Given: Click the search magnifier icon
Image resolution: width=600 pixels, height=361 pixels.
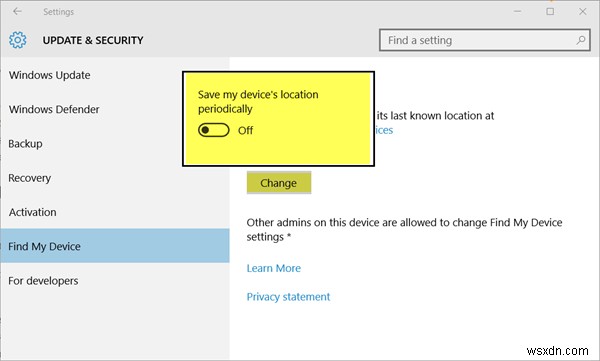Looking at the screenshot, I should (580, 40).
